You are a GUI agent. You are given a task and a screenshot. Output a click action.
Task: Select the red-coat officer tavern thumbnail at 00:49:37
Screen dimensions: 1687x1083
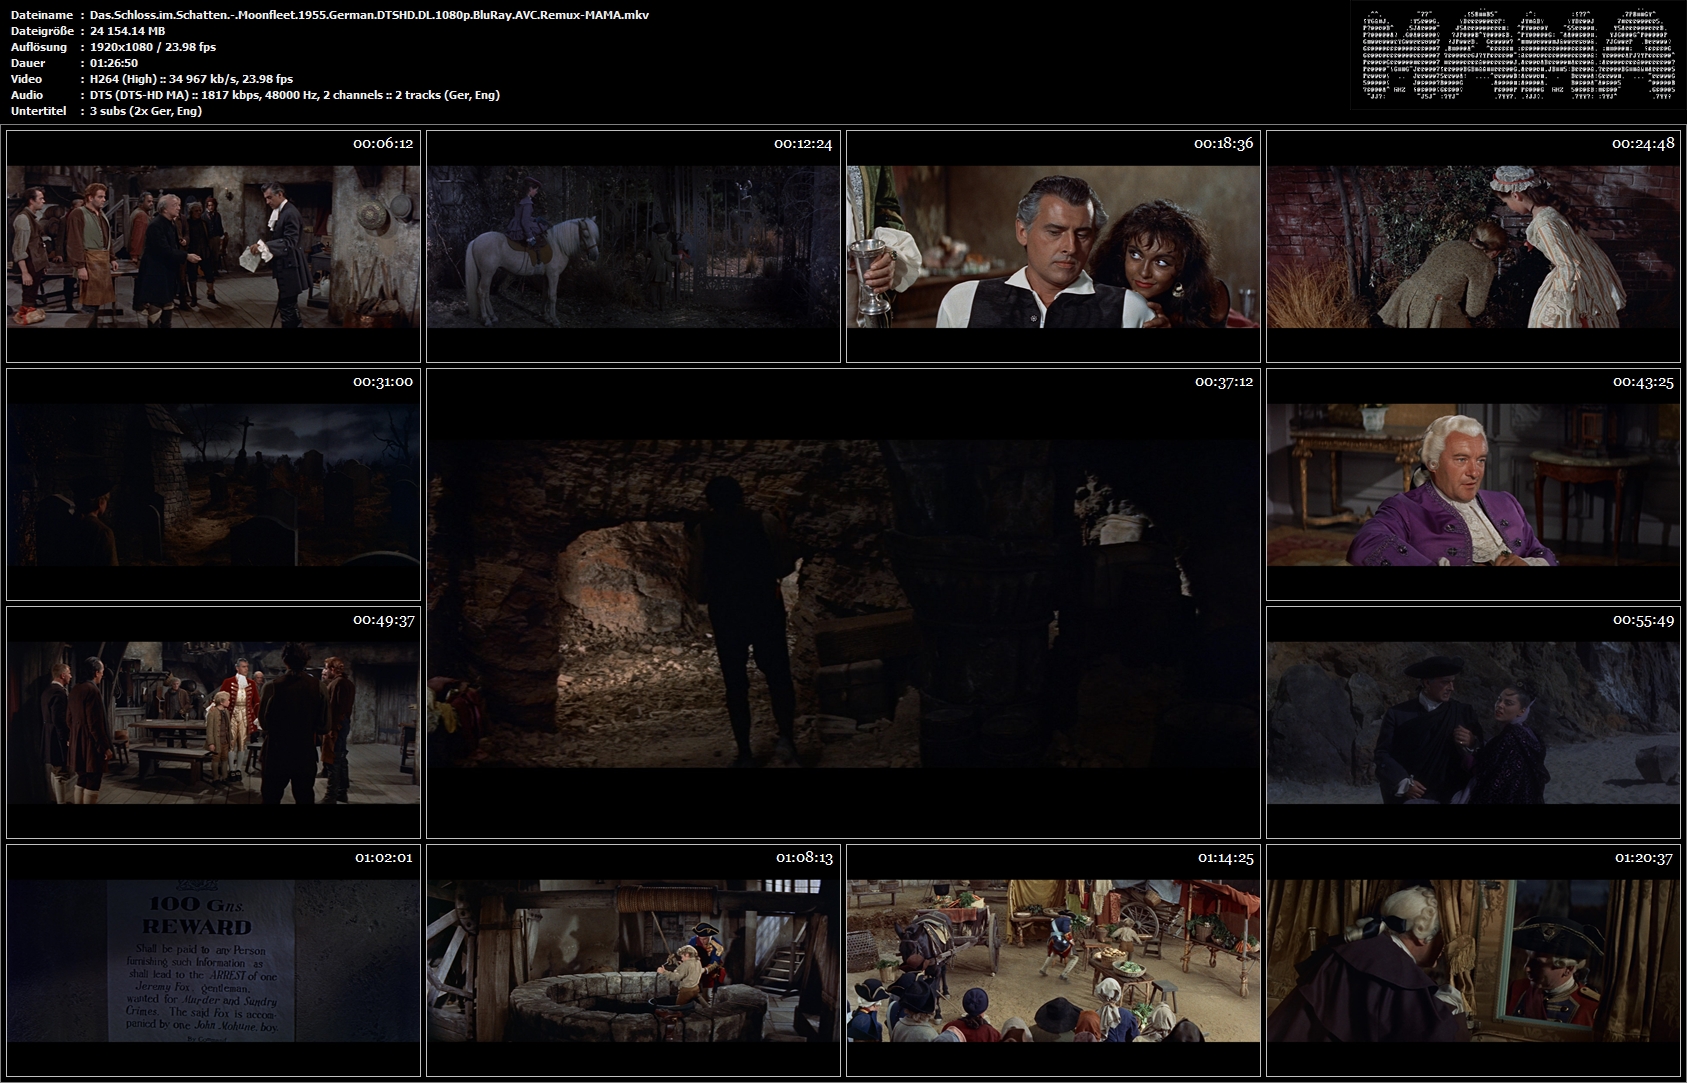click(213, 722)
